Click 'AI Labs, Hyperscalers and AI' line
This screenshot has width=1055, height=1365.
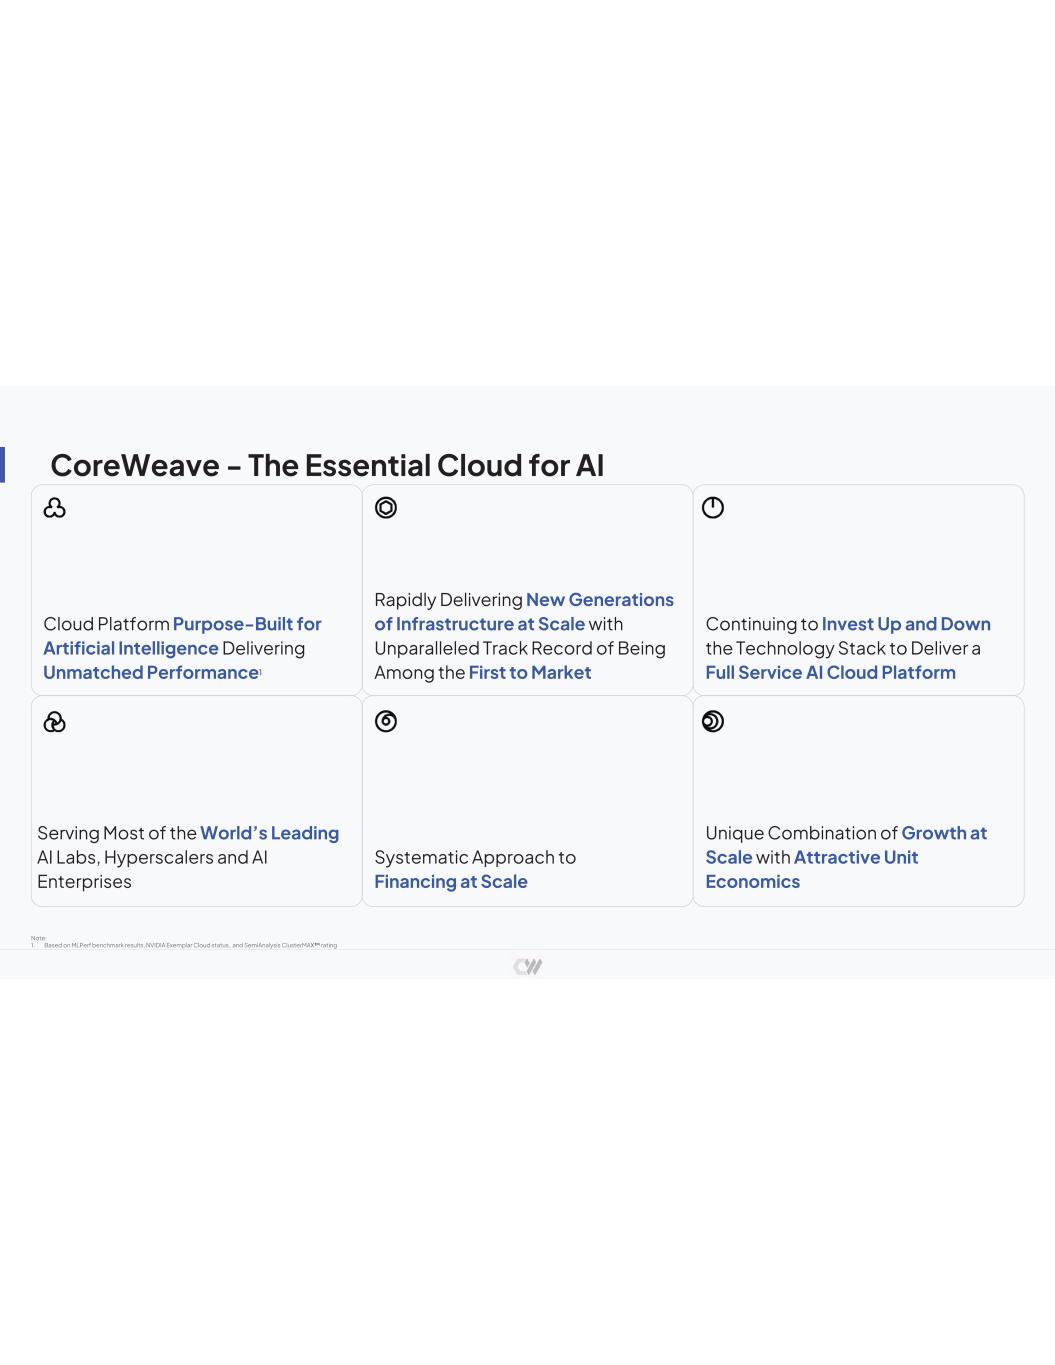pyautogui.click(x=152, y=857)
